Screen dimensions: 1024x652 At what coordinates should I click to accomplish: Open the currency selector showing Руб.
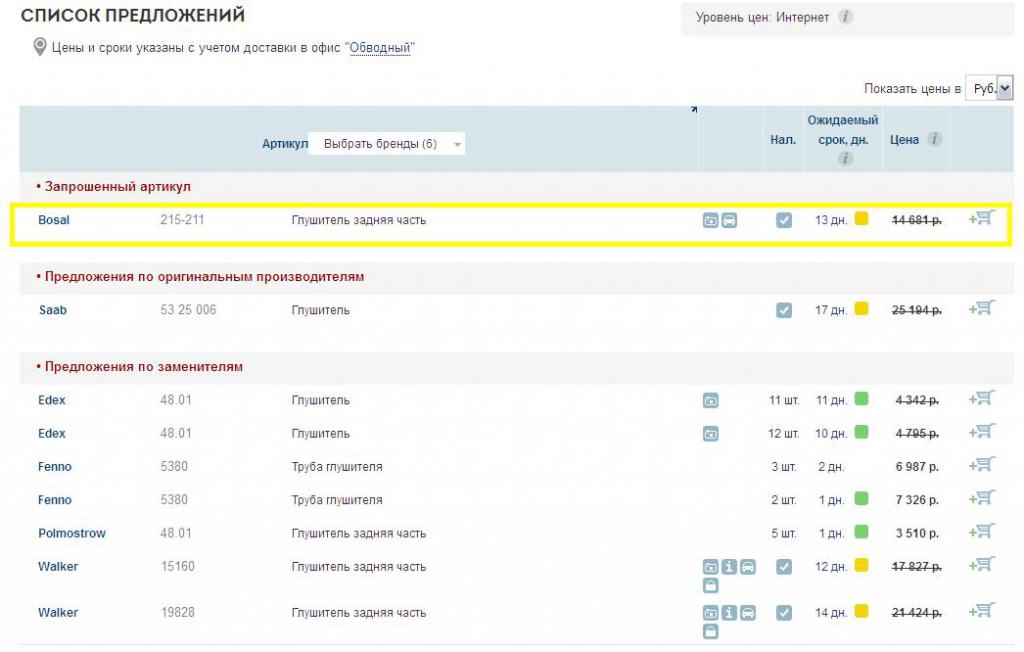[989, 89]
